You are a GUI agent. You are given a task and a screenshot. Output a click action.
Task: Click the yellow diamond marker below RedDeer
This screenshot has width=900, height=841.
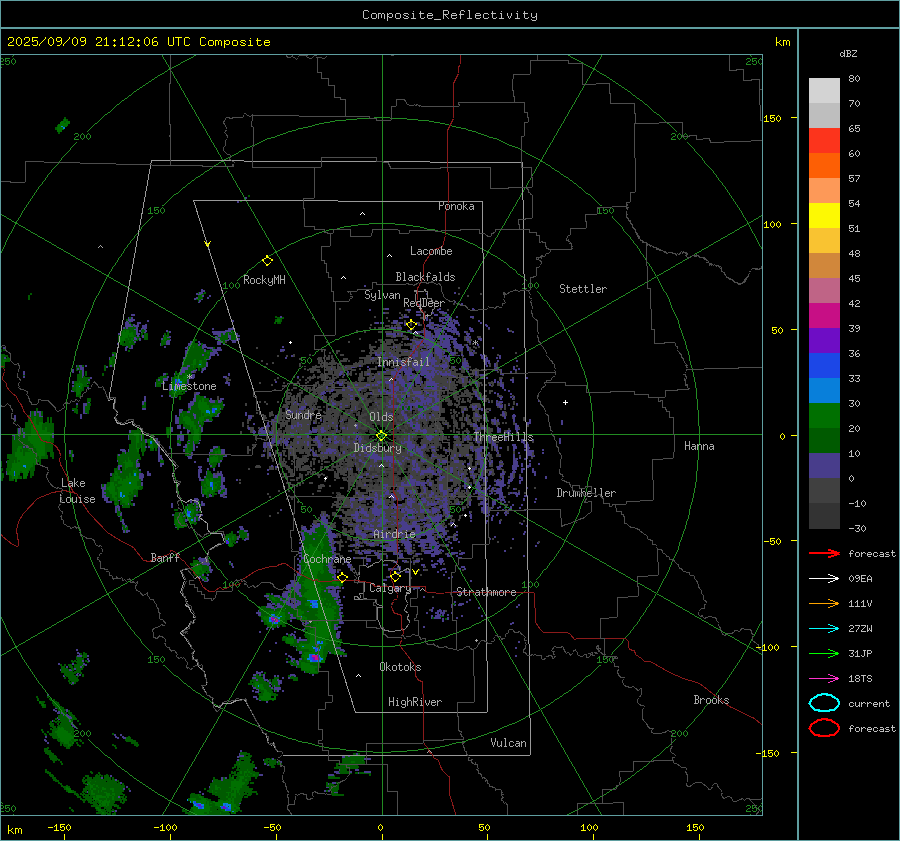(411, 325)
